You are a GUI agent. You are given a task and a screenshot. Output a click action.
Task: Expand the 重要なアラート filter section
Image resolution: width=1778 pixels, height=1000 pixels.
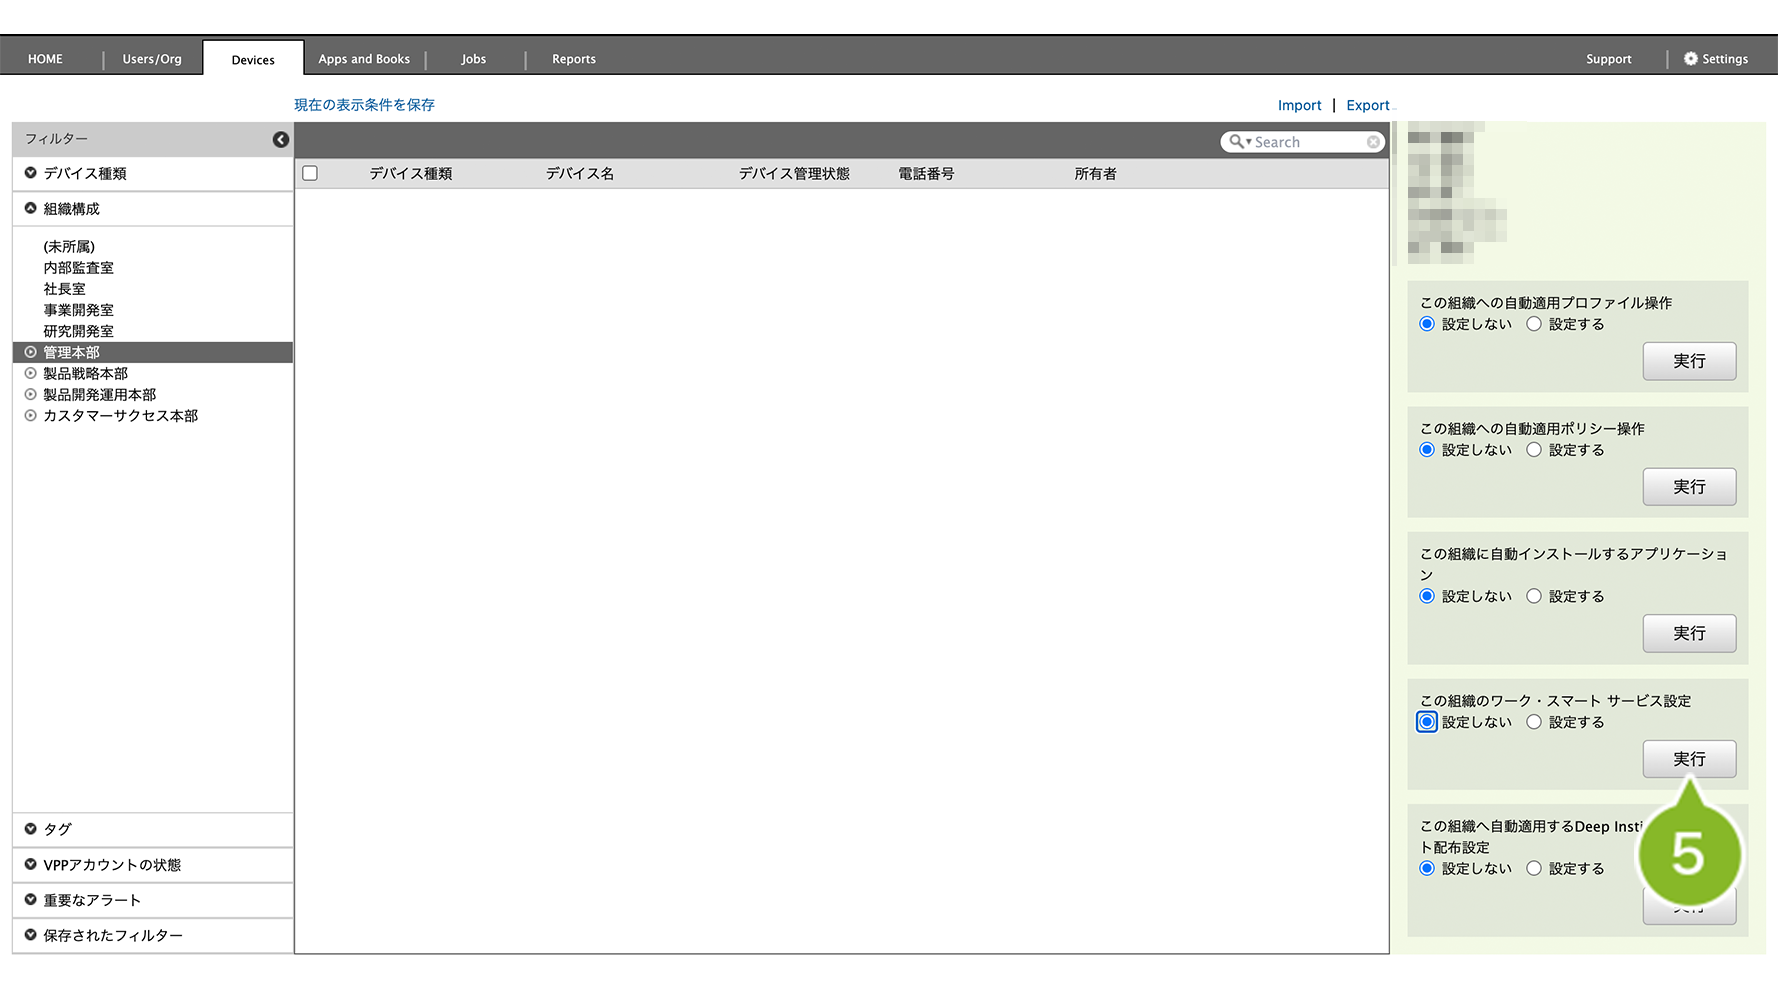click(31, 900)
